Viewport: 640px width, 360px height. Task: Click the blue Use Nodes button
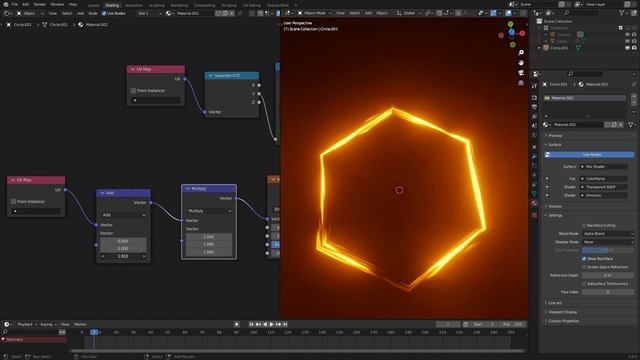pos(589,155)
